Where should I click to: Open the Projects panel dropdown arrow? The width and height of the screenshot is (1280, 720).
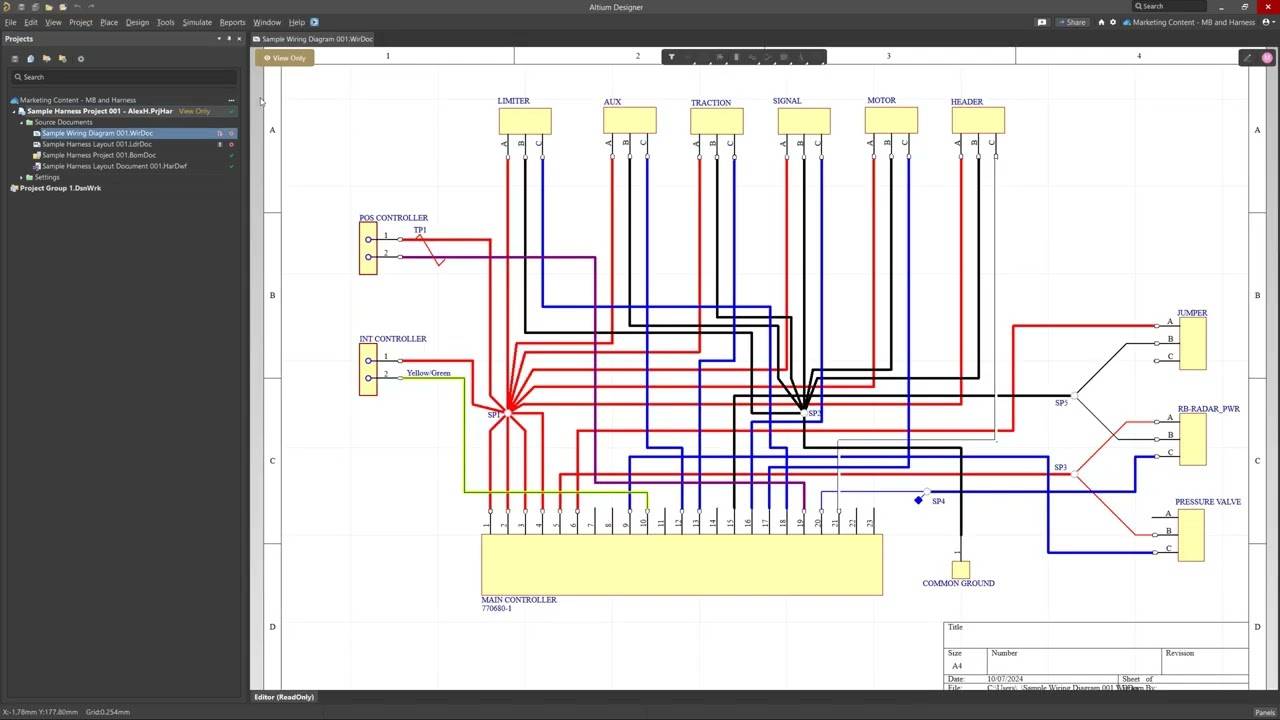[219, 39]
